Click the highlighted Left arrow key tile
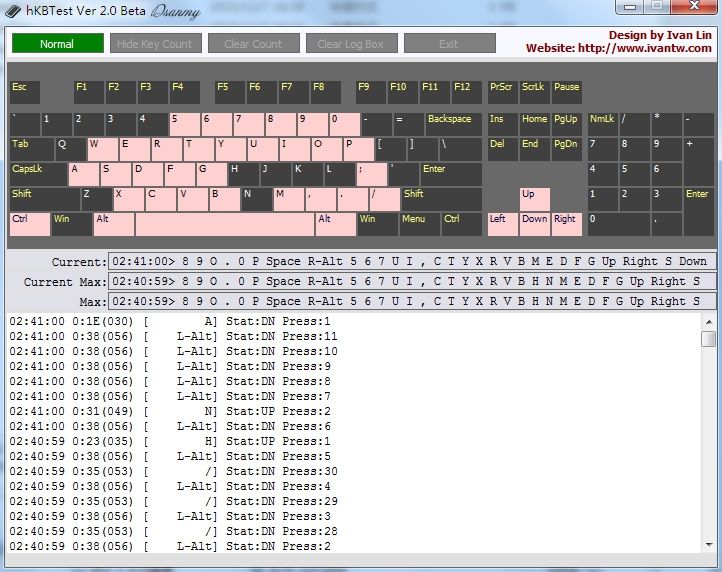This screenshot has height=572, width=722. click(502, 224)
